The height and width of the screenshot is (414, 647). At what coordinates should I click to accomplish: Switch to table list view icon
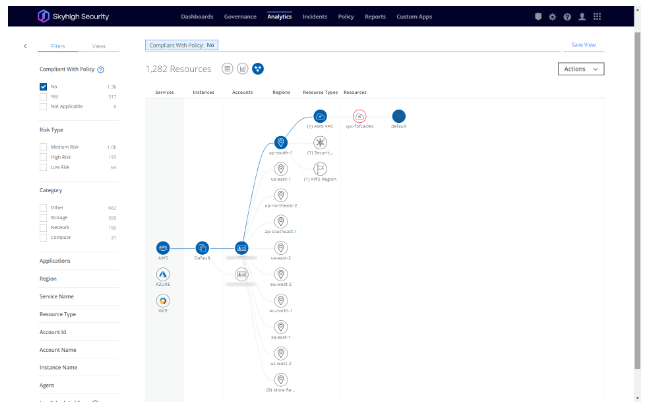[x=227, y=69]
